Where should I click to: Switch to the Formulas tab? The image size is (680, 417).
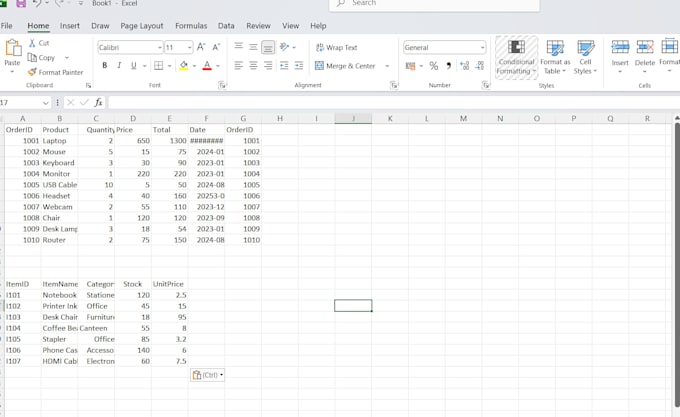191,26
